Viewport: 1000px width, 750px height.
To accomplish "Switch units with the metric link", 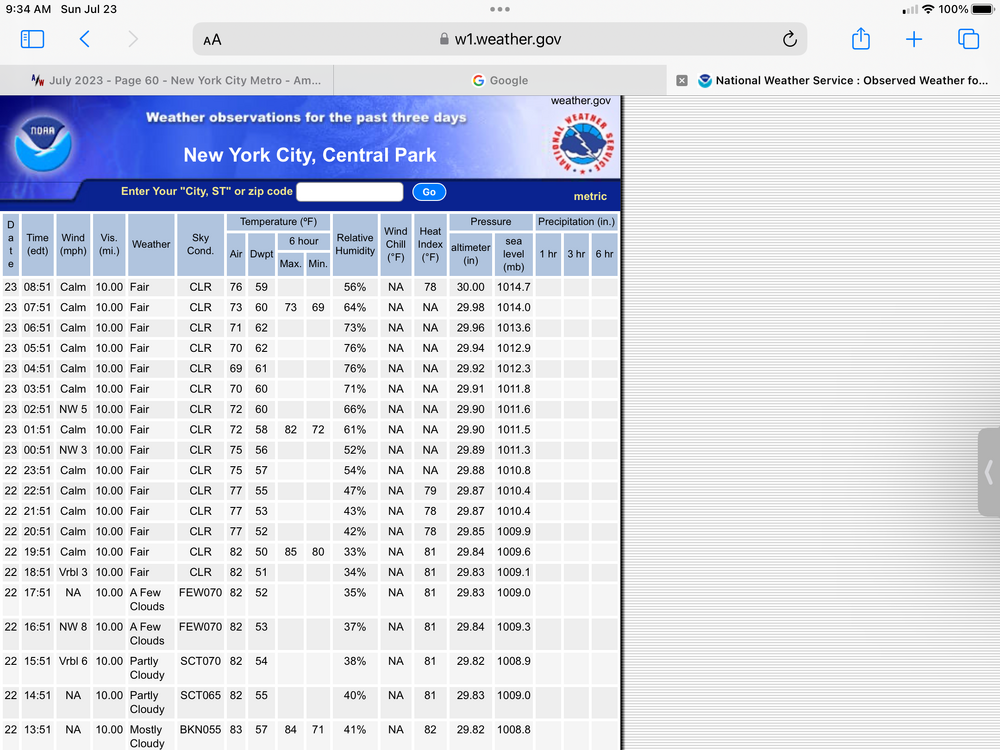I will tap(590, 196).
